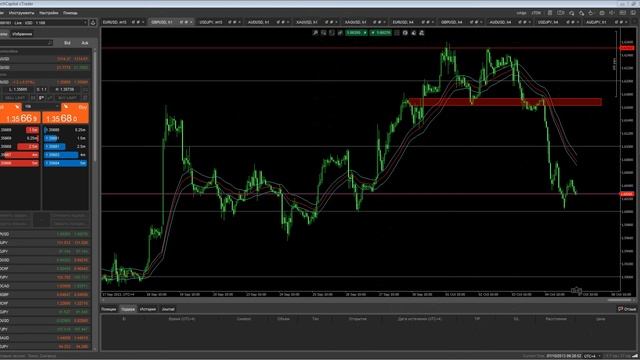The height and width of the screenshot is (360, 640).
Task: Click the orange Sell price button
Action: [20, 113]
